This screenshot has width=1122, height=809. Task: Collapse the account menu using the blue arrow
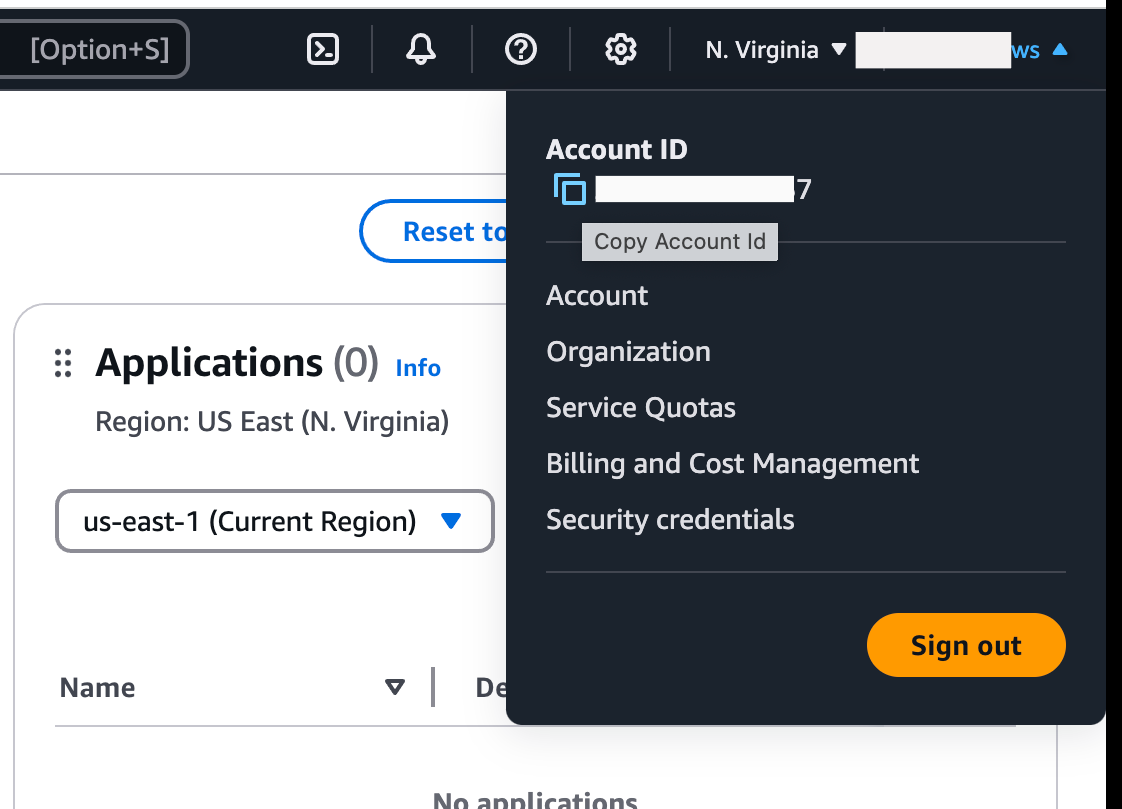tap(1060, 50)
